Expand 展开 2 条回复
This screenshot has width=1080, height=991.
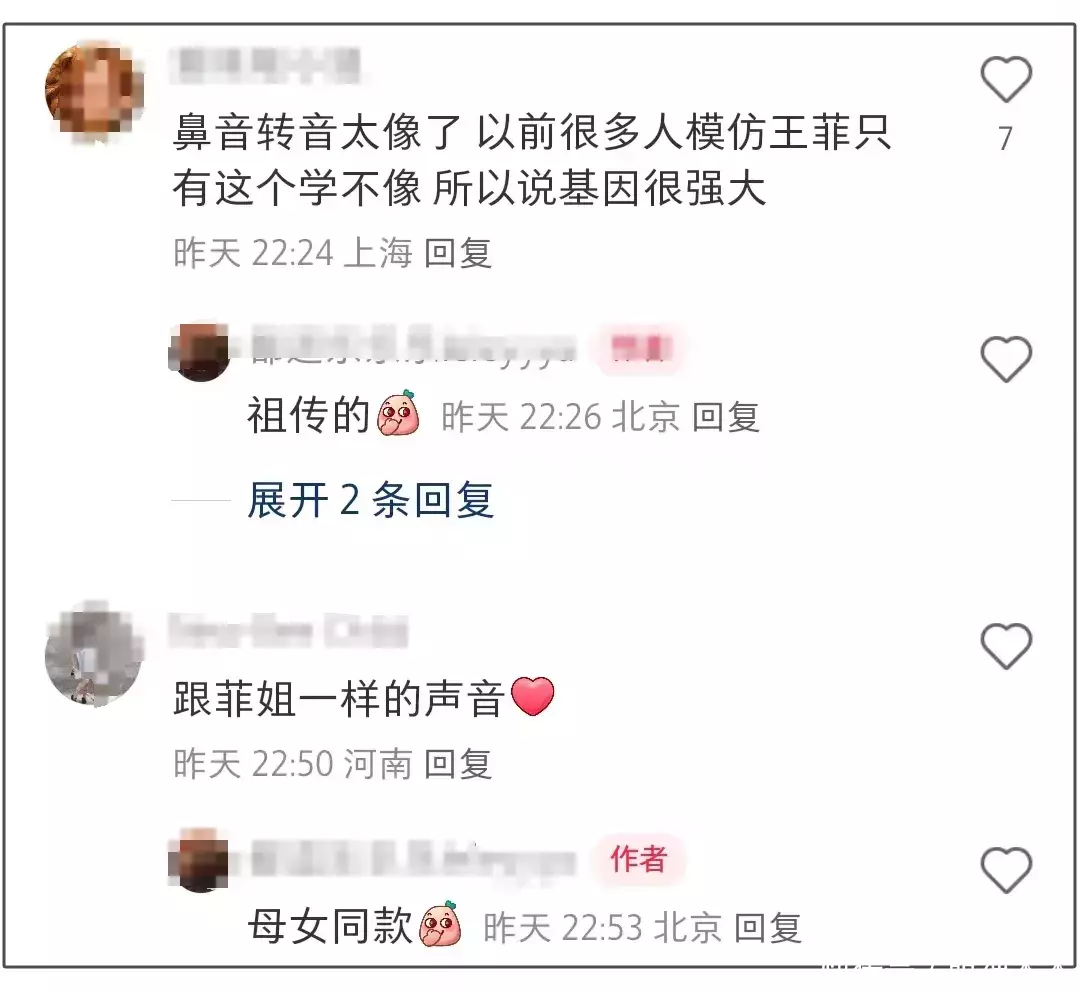click(371, 500)
